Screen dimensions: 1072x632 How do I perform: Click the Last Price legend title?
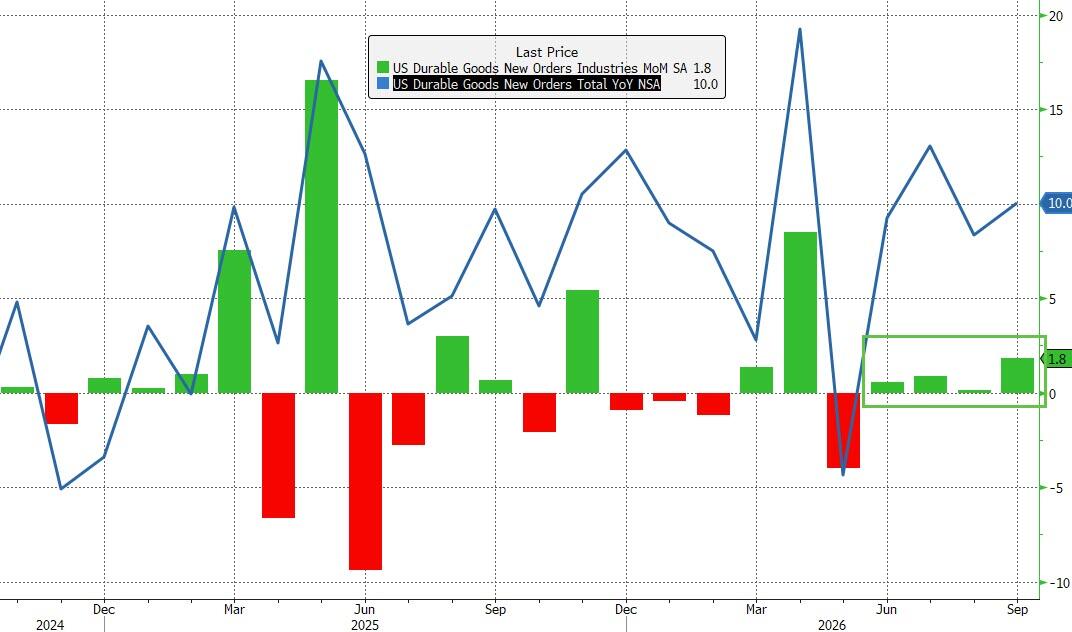[x=547, y=52]
